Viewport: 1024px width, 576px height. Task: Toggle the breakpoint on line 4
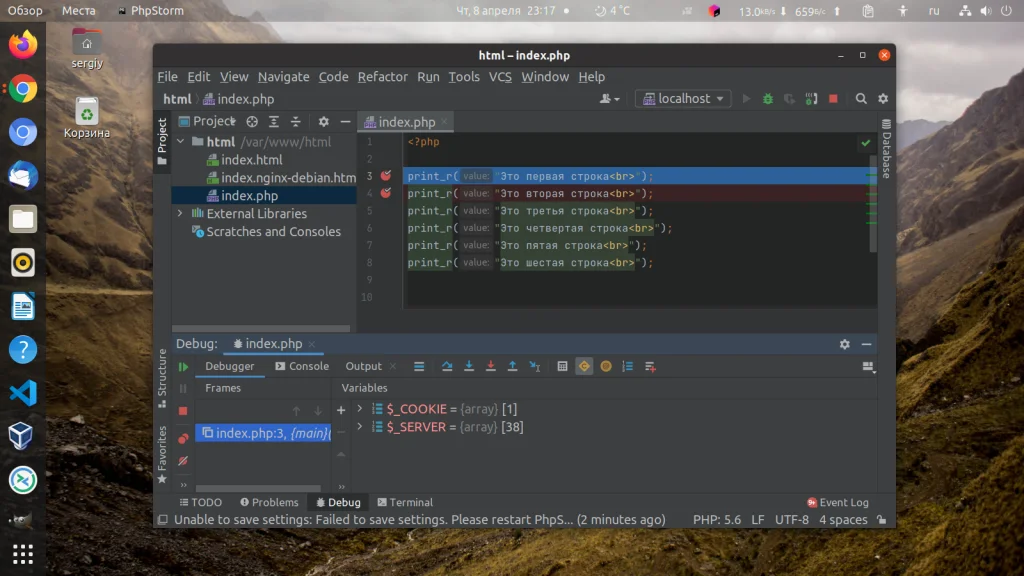(386, 193)
